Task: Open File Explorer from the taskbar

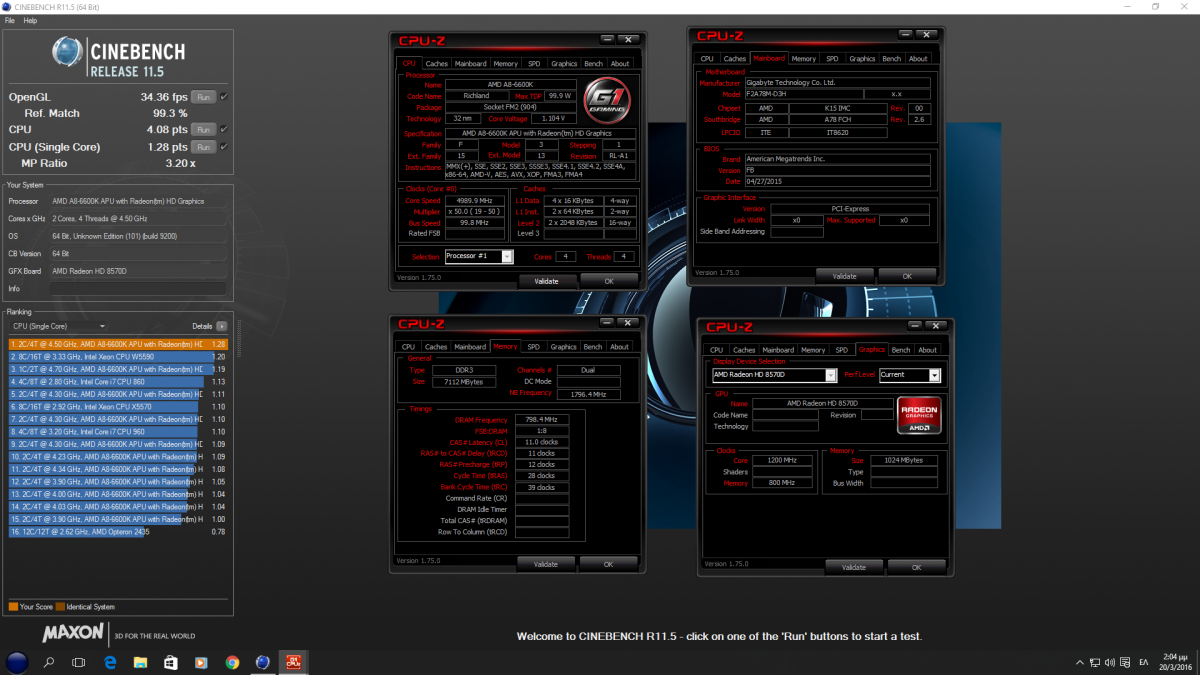Action: click(140, 662)
